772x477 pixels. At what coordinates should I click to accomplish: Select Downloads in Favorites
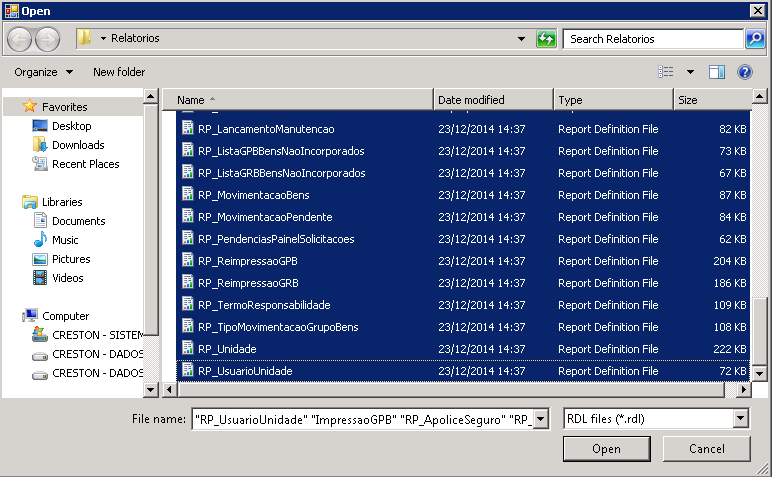[78, 145]
